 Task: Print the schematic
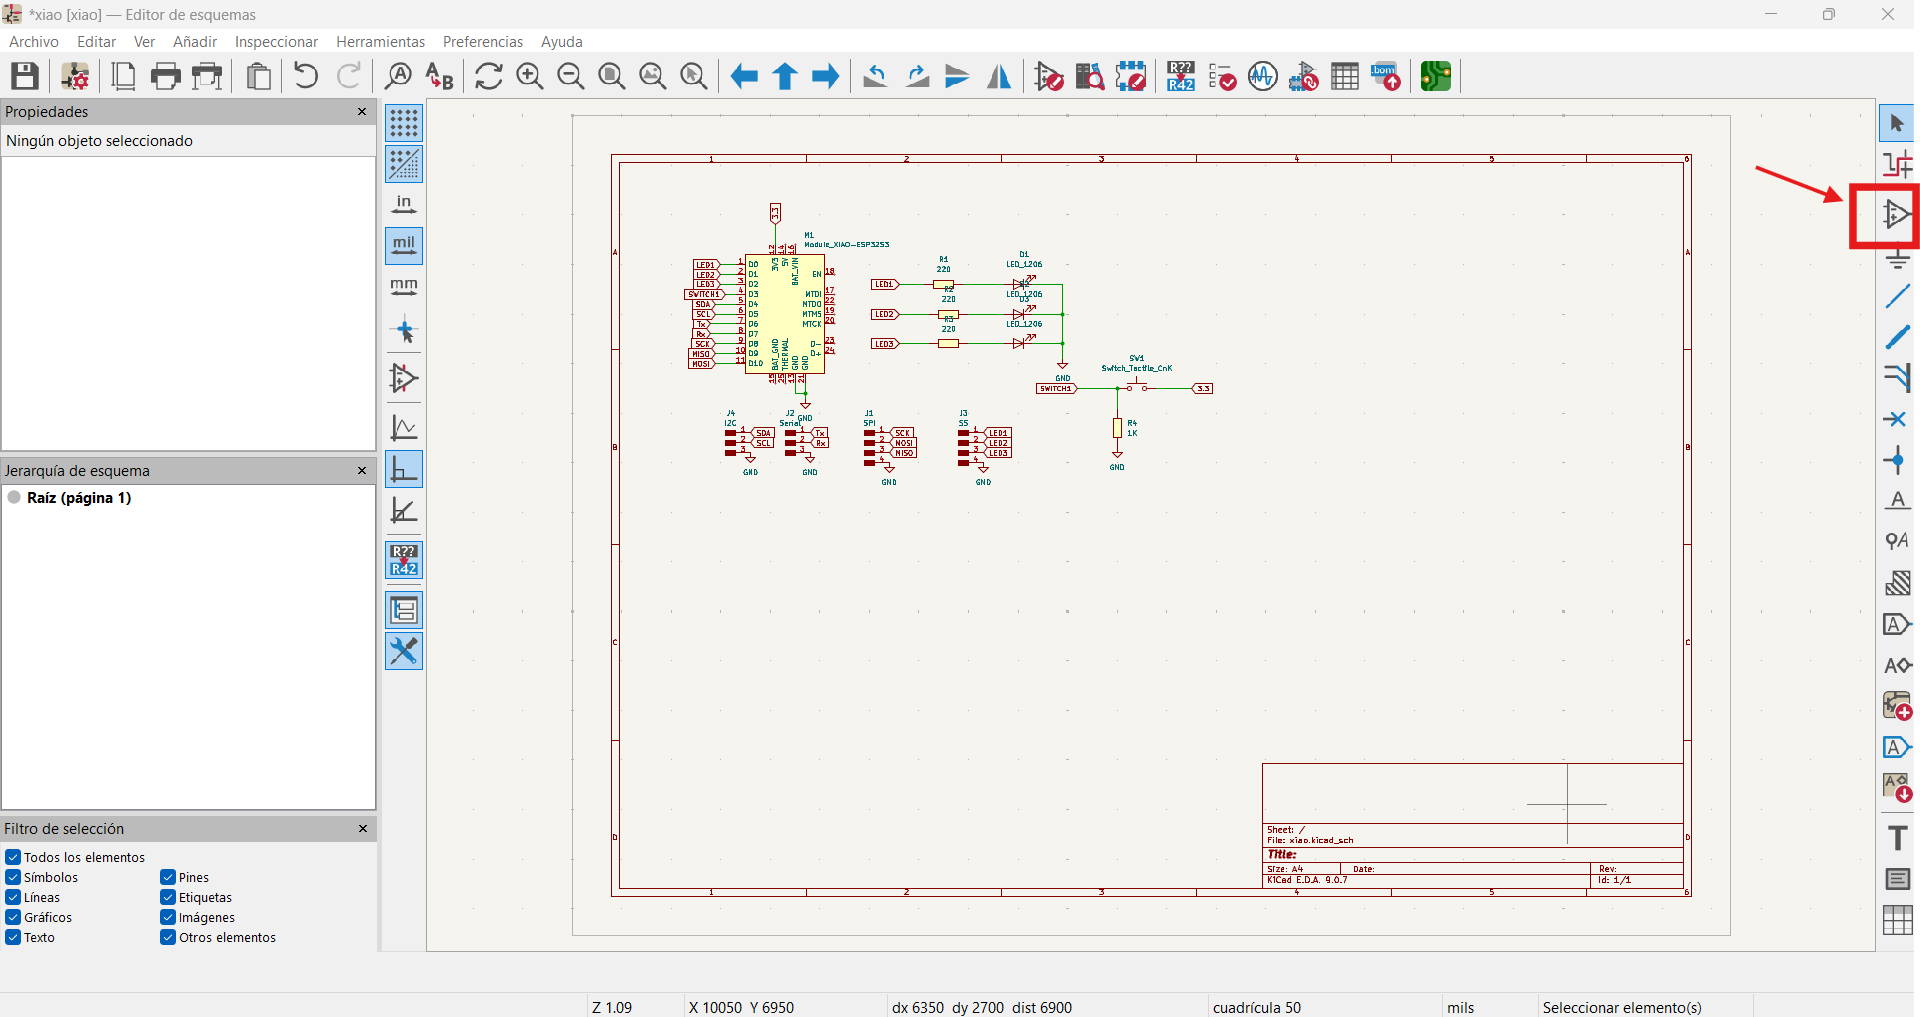(x=166, y=76)
